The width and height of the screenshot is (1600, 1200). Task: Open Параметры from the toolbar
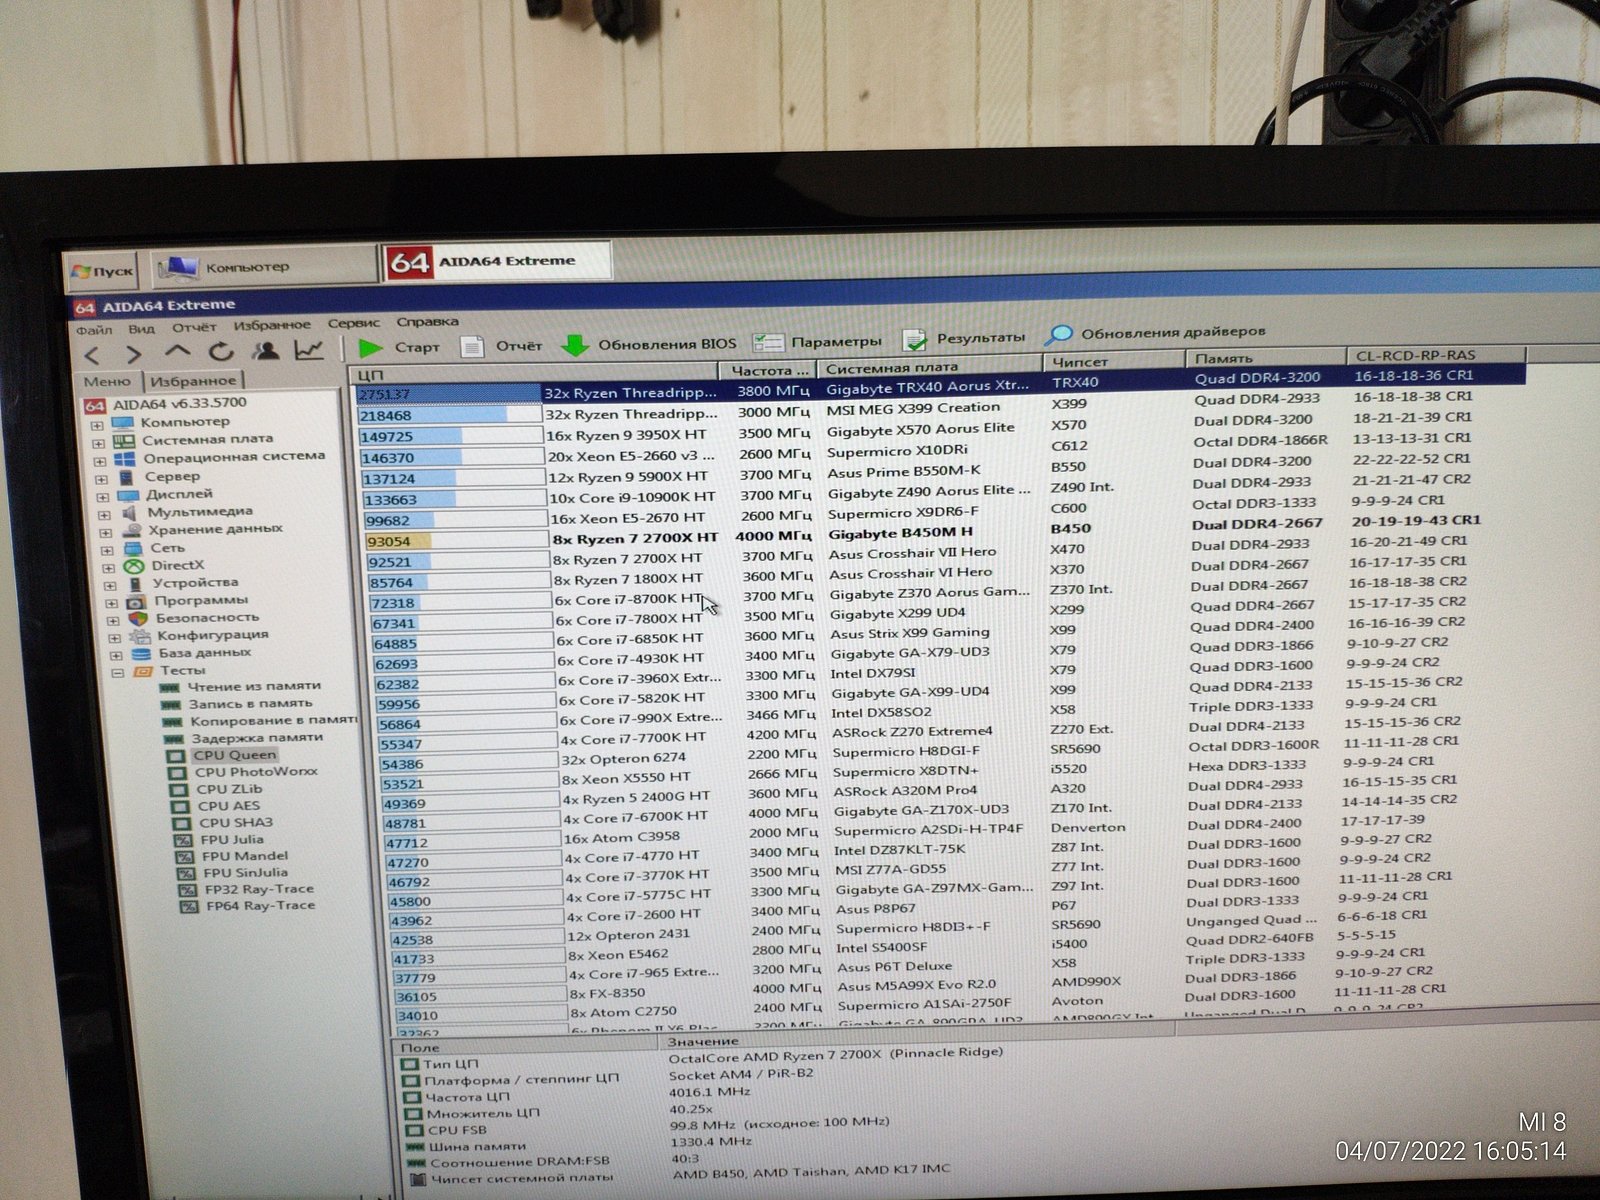point(817,342)
